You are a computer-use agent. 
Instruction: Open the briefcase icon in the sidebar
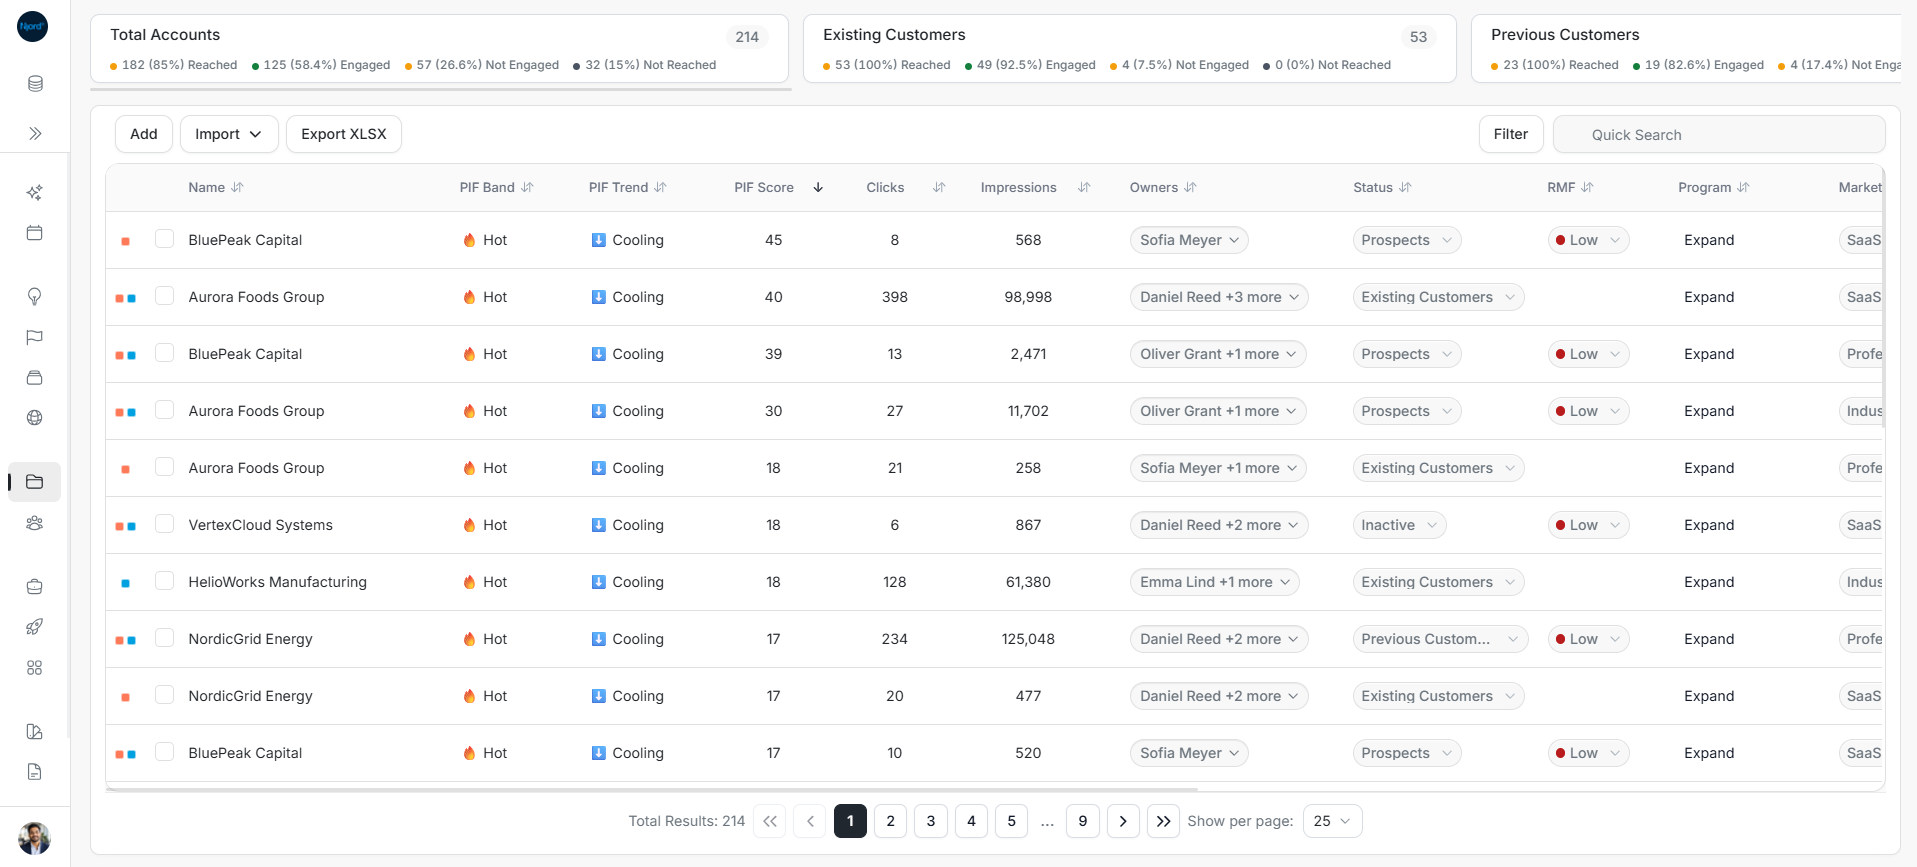click(35, 587)
